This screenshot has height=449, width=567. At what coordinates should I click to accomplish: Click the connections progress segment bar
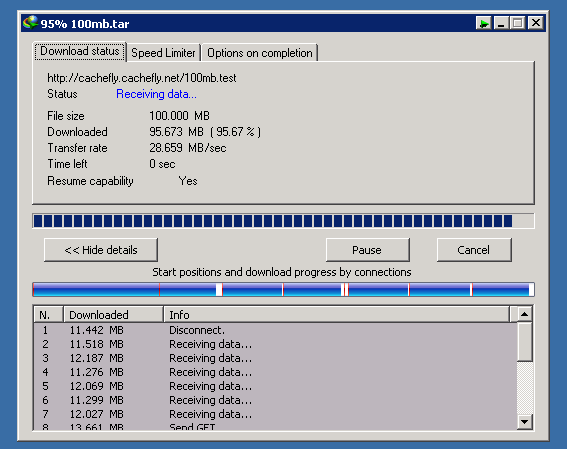tap(283, 290)
